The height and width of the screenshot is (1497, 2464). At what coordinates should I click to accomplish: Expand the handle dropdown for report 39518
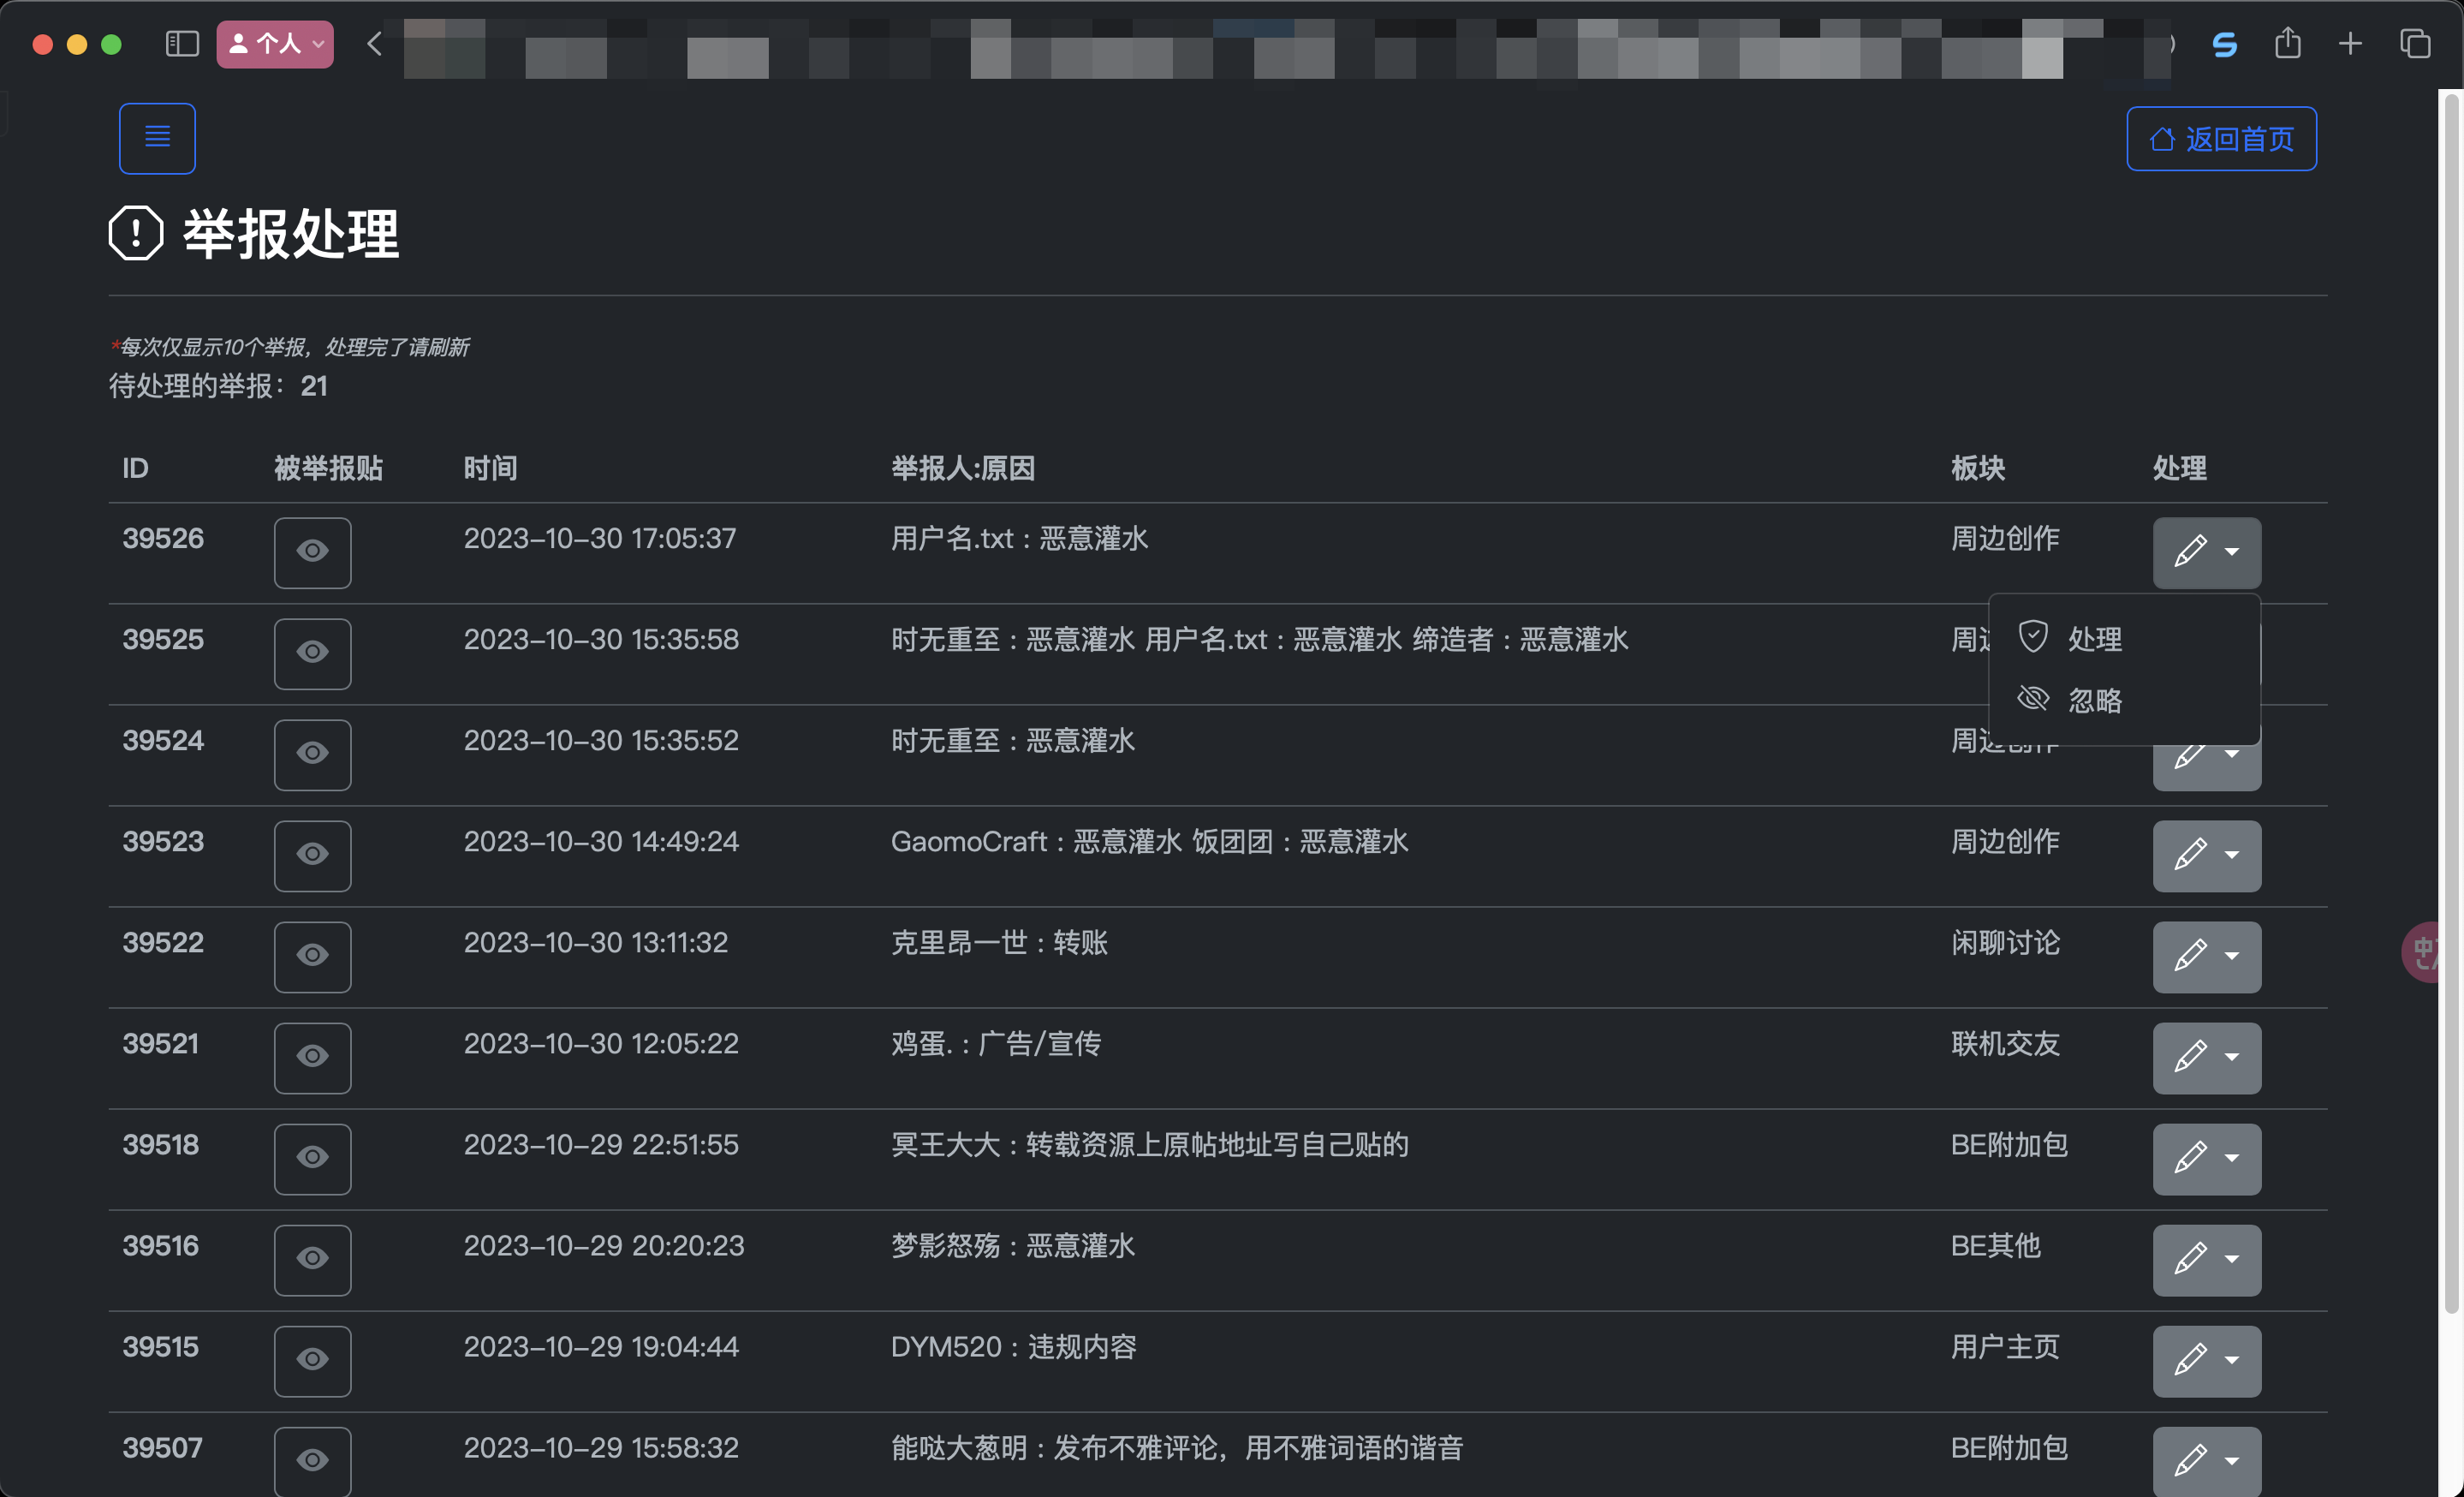coord(2206,1158)
